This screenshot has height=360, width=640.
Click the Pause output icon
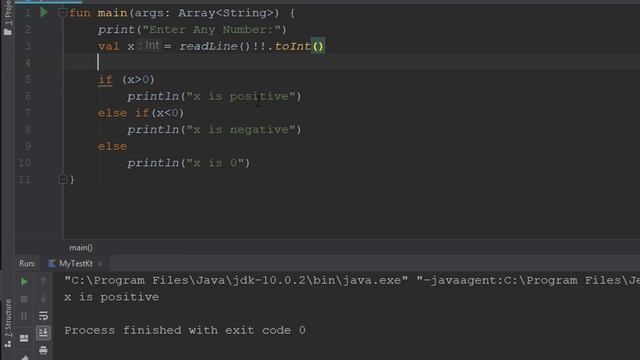pos(24,316)
